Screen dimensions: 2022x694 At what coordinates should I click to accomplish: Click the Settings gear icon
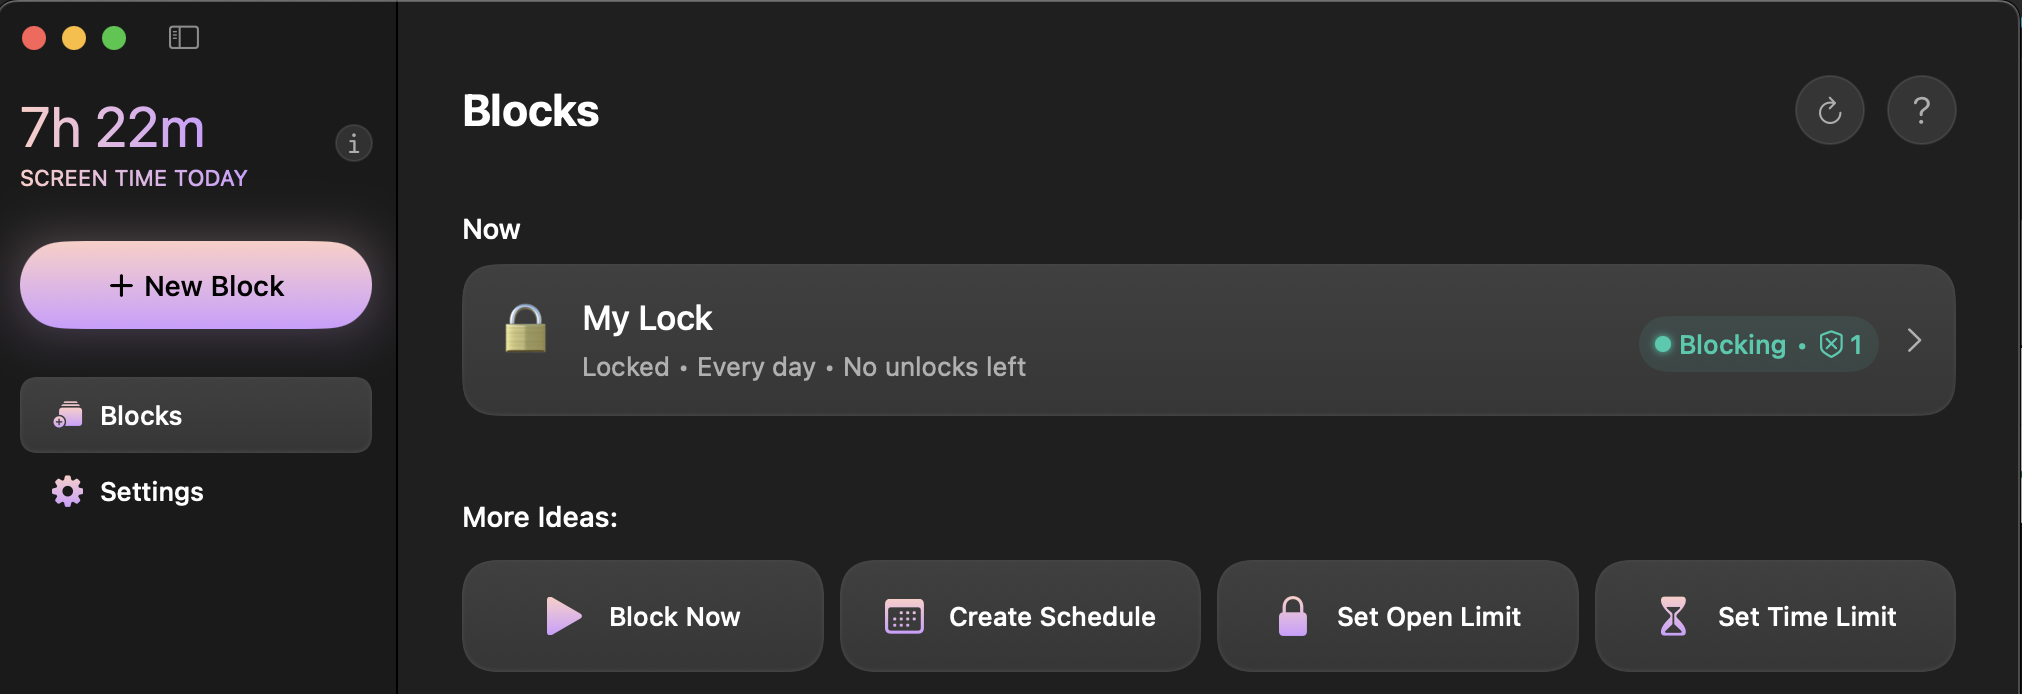[x=68, y=491]
